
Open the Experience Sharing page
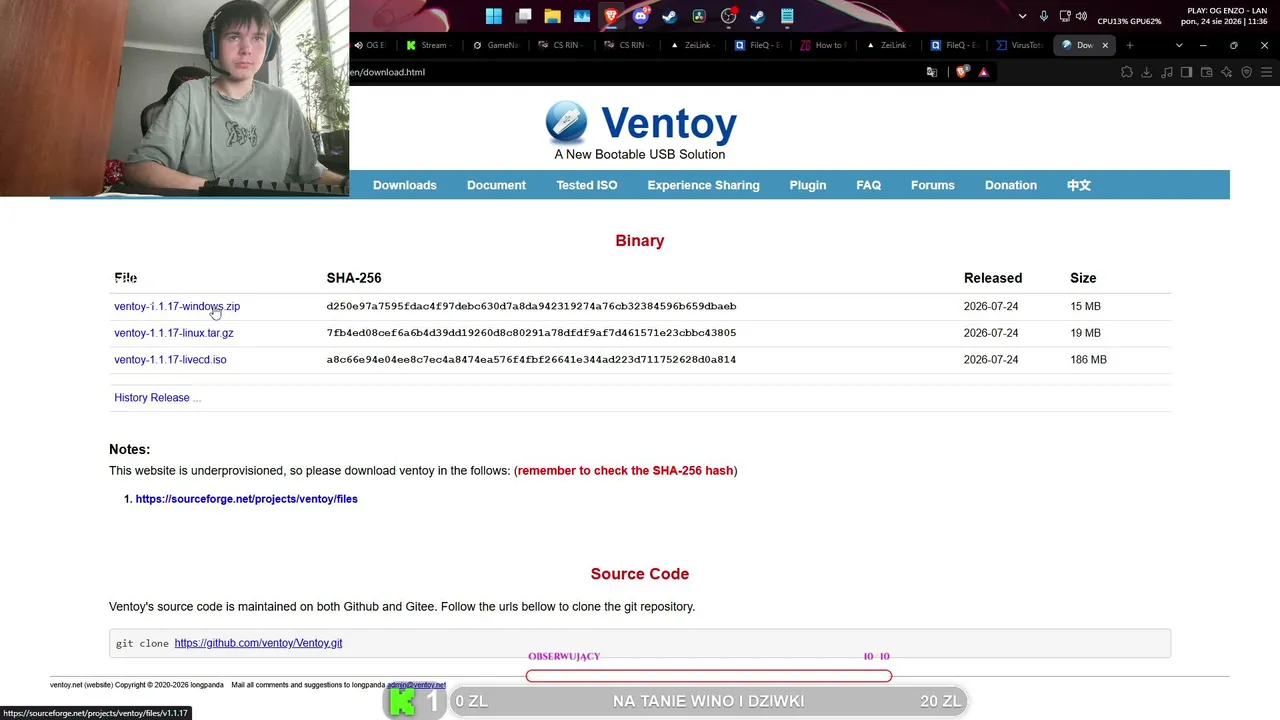(x=703, y=185)
